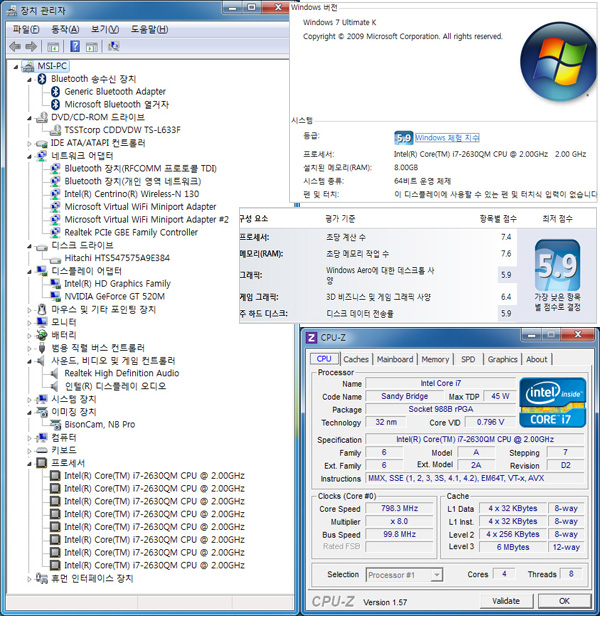Viewport: 600px width, 618px height.
Task: Click the Specification field in CPU-Z
Action: click(x=475, y=439)
